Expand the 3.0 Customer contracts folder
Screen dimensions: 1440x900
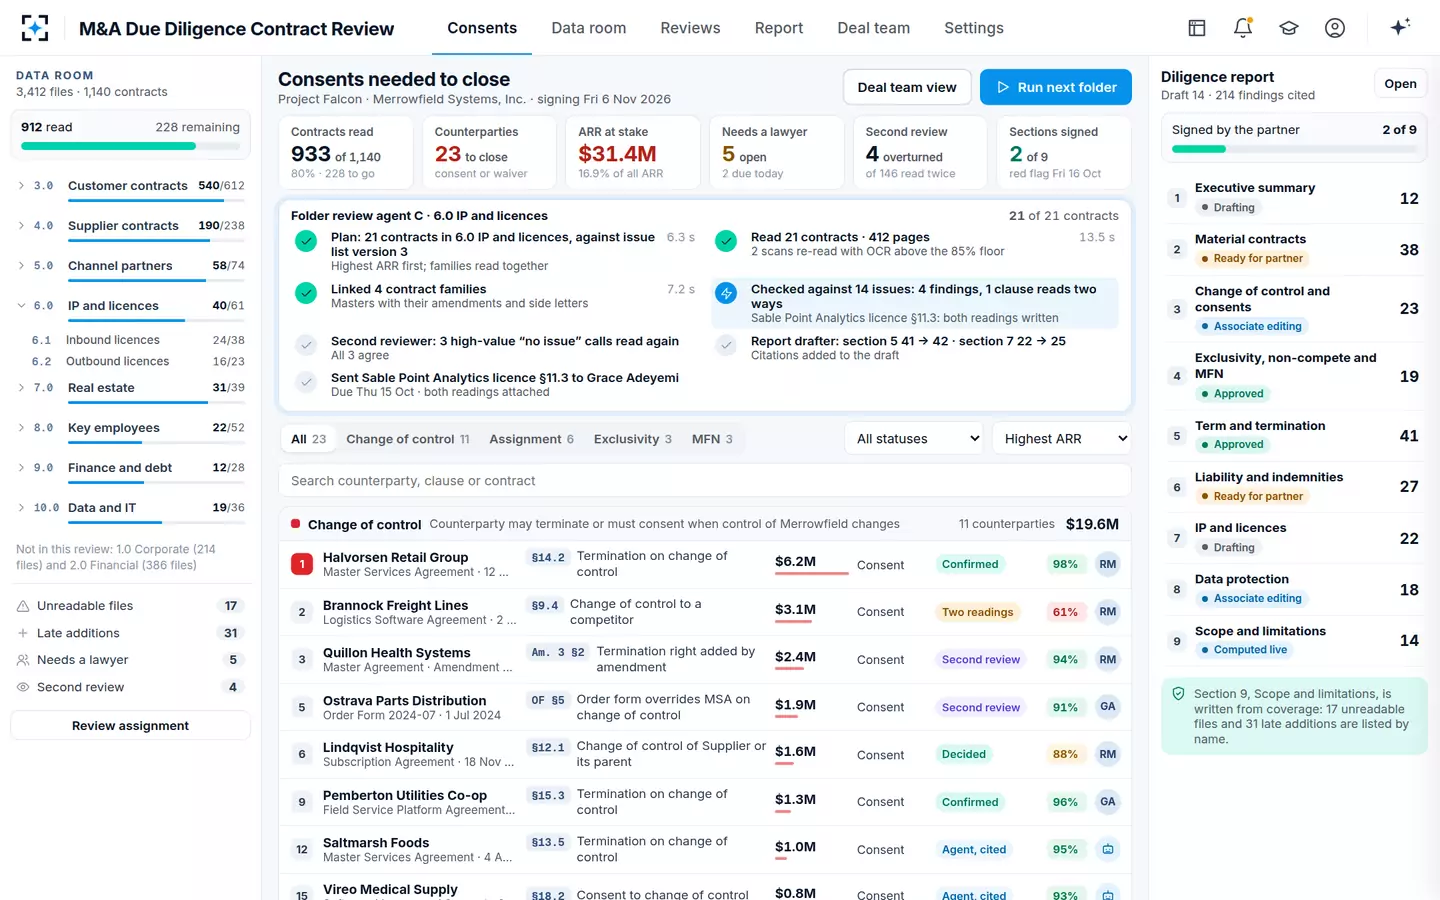22,185
